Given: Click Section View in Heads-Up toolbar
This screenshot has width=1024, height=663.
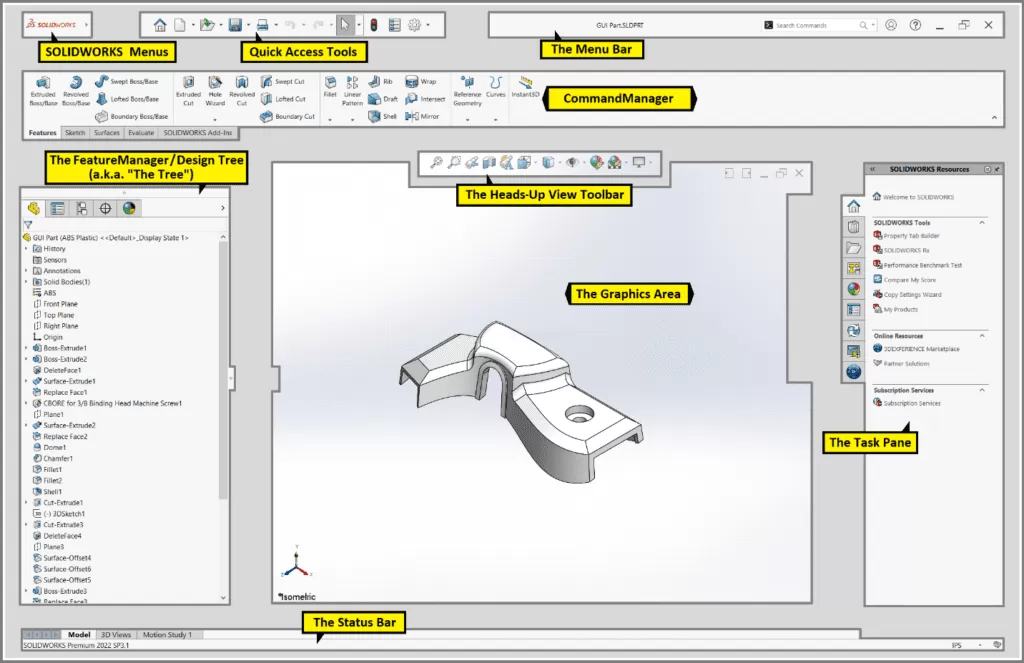Looking at the screenshot, I should coord(489,163).
